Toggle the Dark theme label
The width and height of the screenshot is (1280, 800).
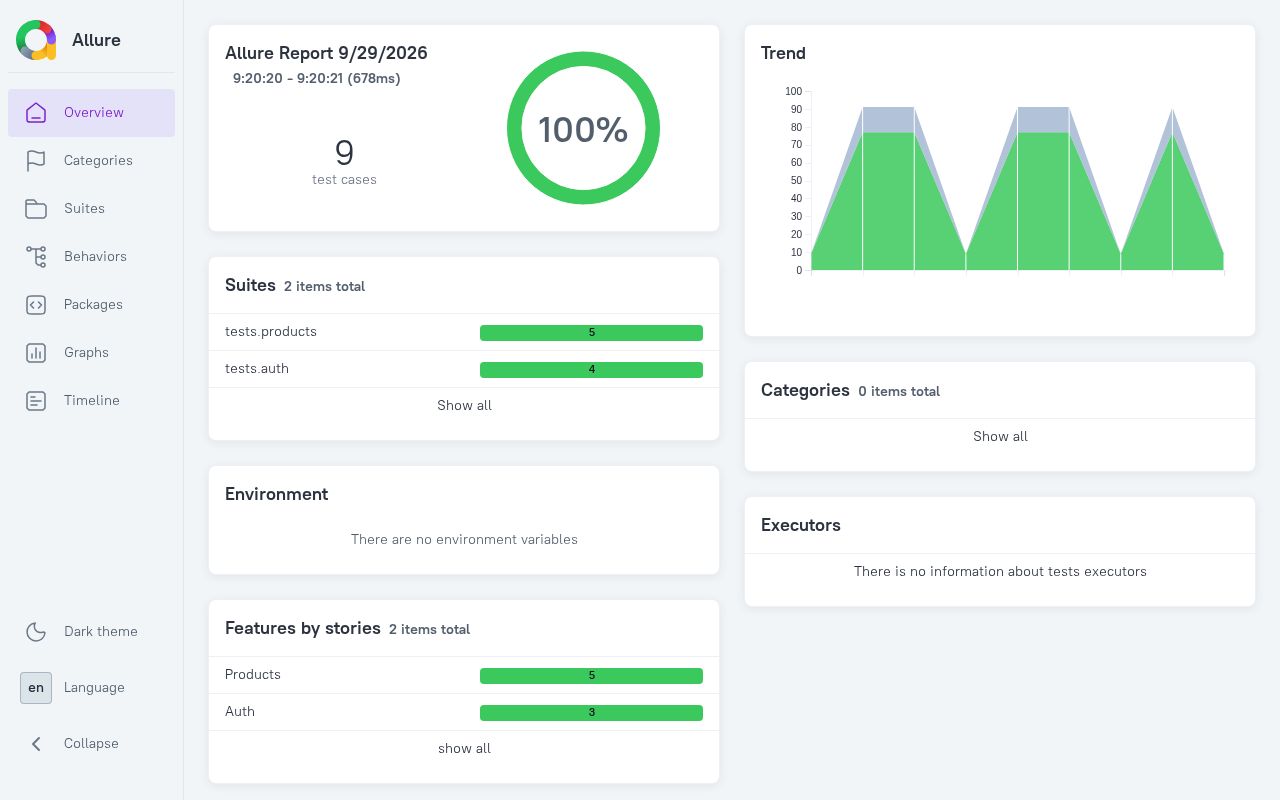(101, 631)
